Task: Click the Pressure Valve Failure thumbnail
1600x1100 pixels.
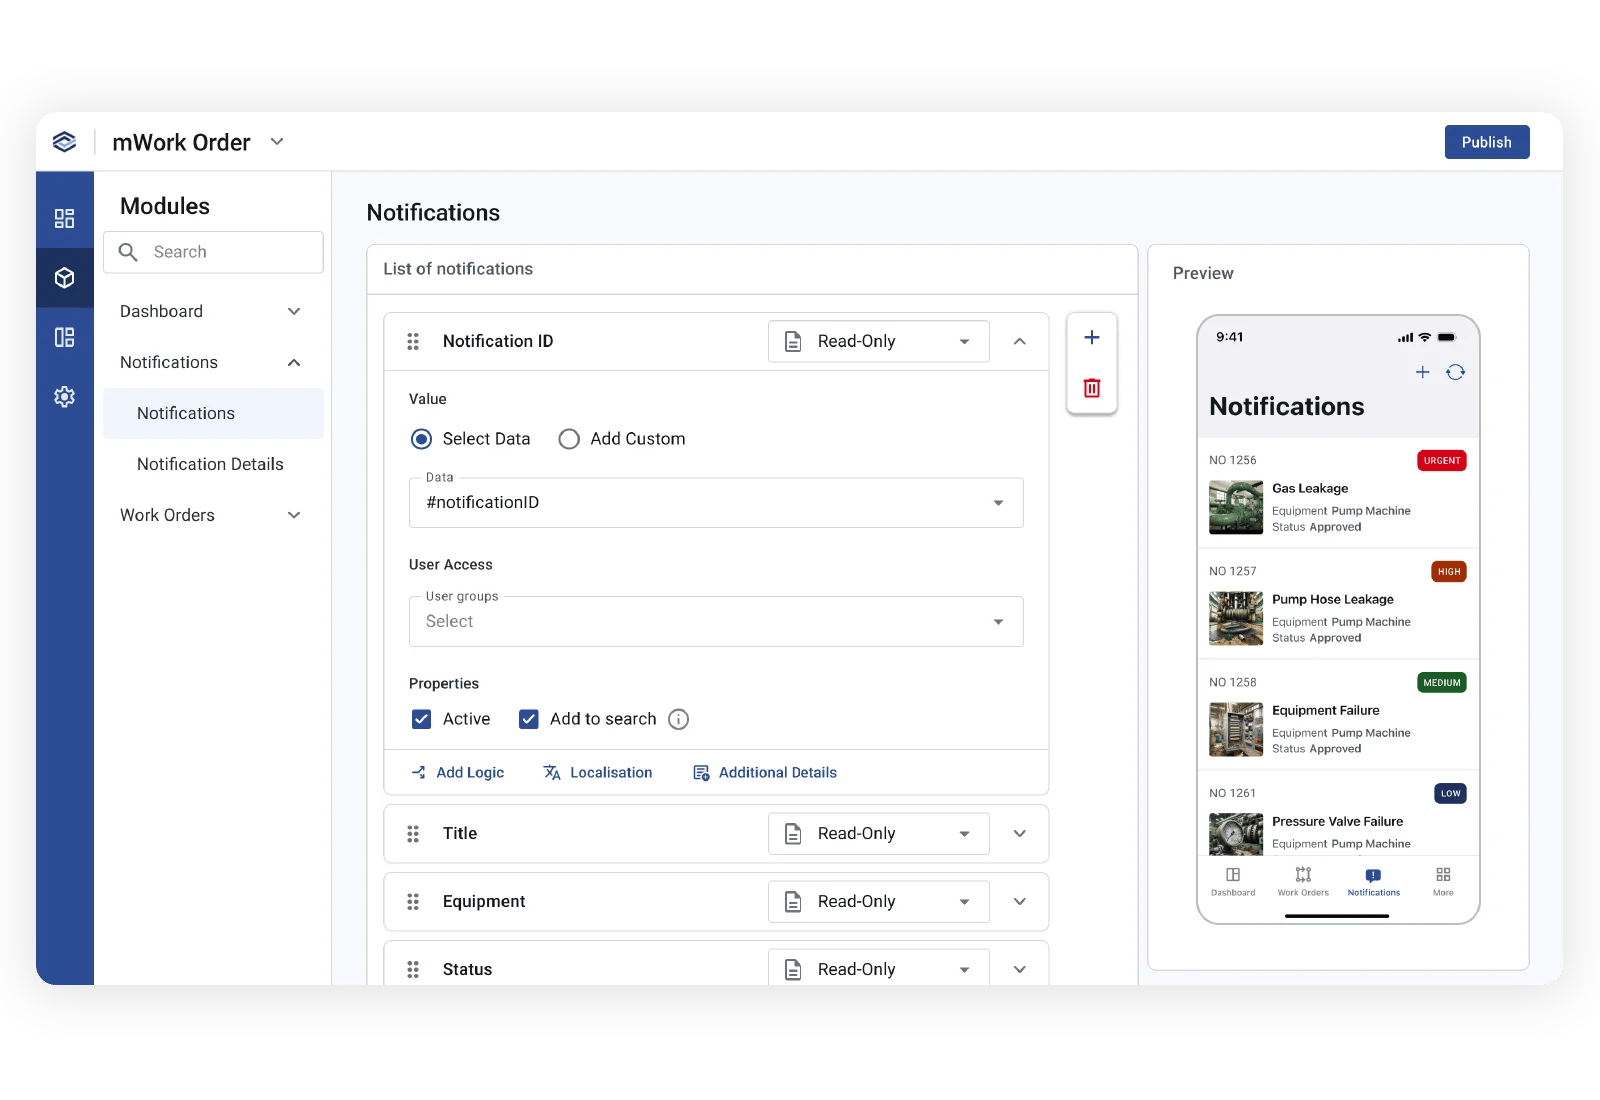Action: tap(1236, 834)
